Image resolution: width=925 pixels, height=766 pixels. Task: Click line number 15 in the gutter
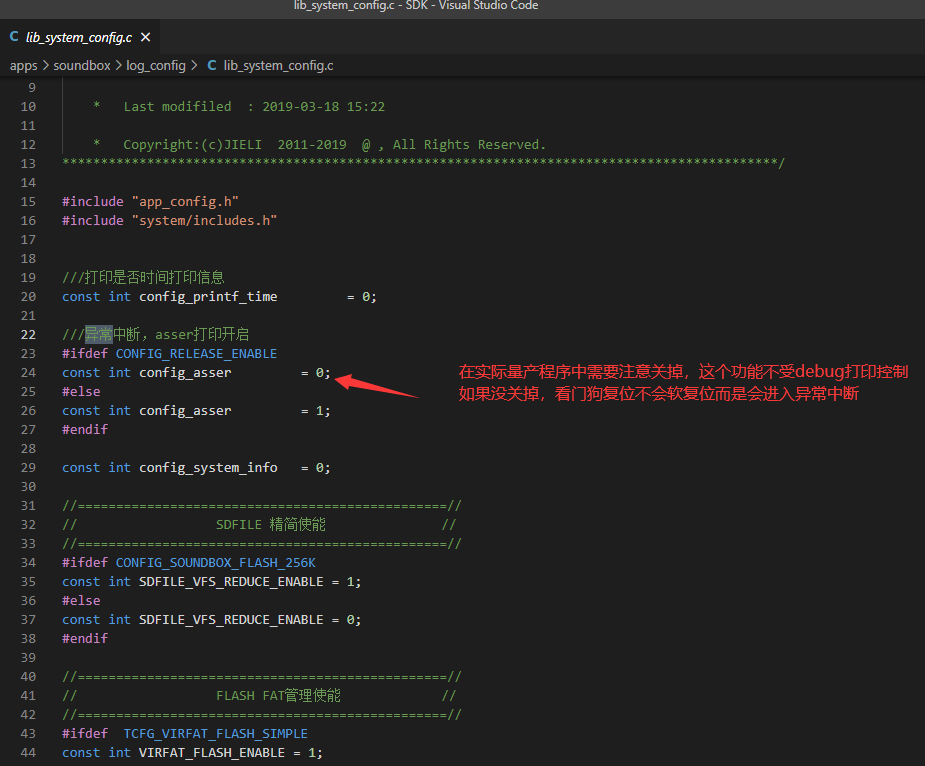click(x=28, y=202)
